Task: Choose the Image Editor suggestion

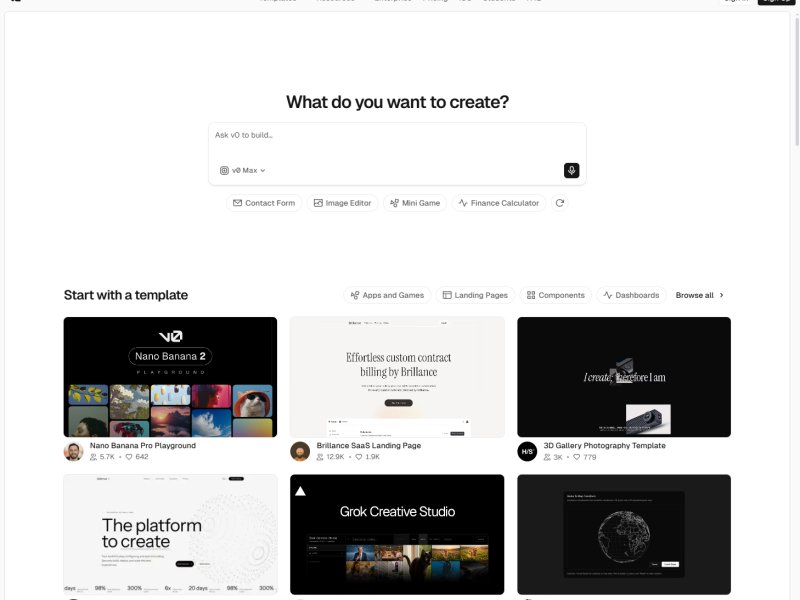Action: (x=342, y=203)
